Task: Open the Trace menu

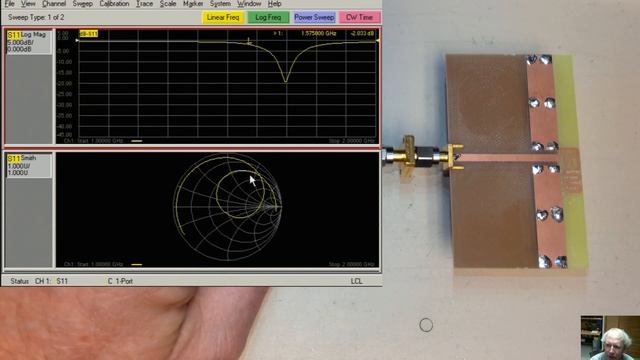Action: tap(144, 4)
